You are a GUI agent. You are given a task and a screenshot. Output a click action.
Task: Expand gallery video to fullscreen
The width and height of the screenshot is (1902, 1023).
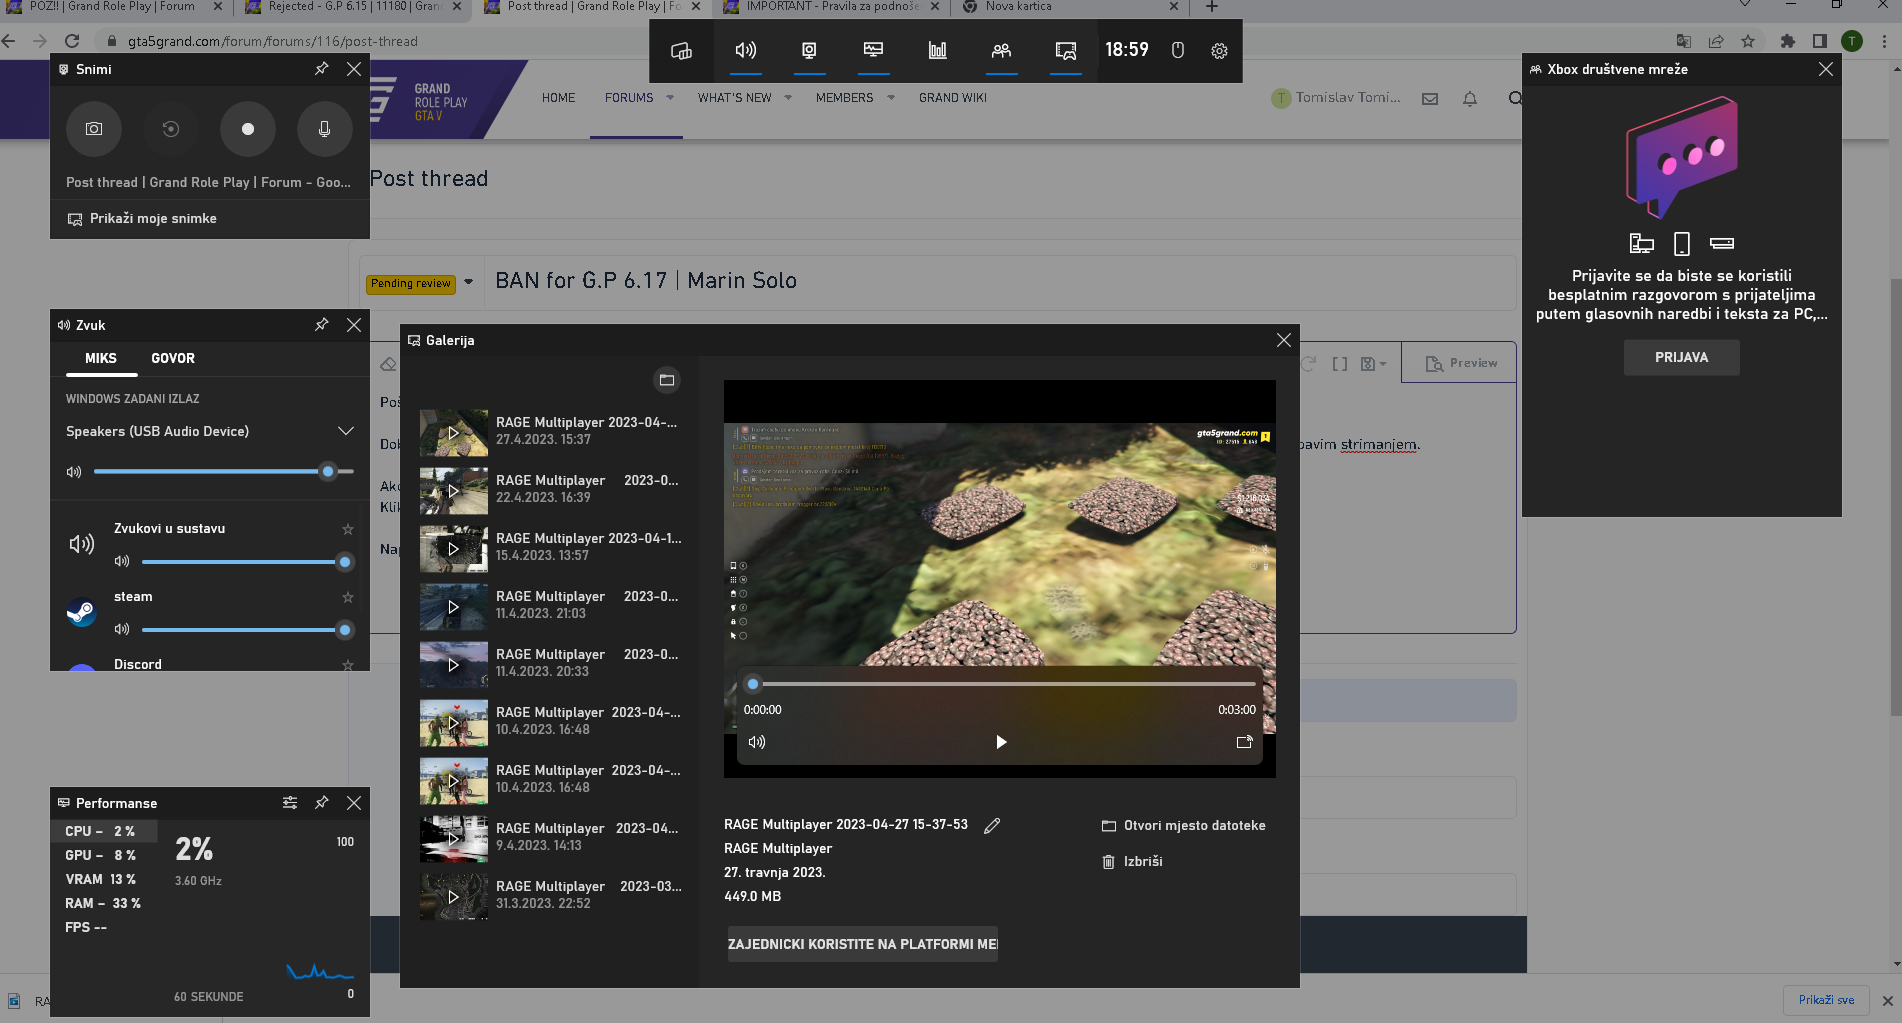[x=1245, y=742]
